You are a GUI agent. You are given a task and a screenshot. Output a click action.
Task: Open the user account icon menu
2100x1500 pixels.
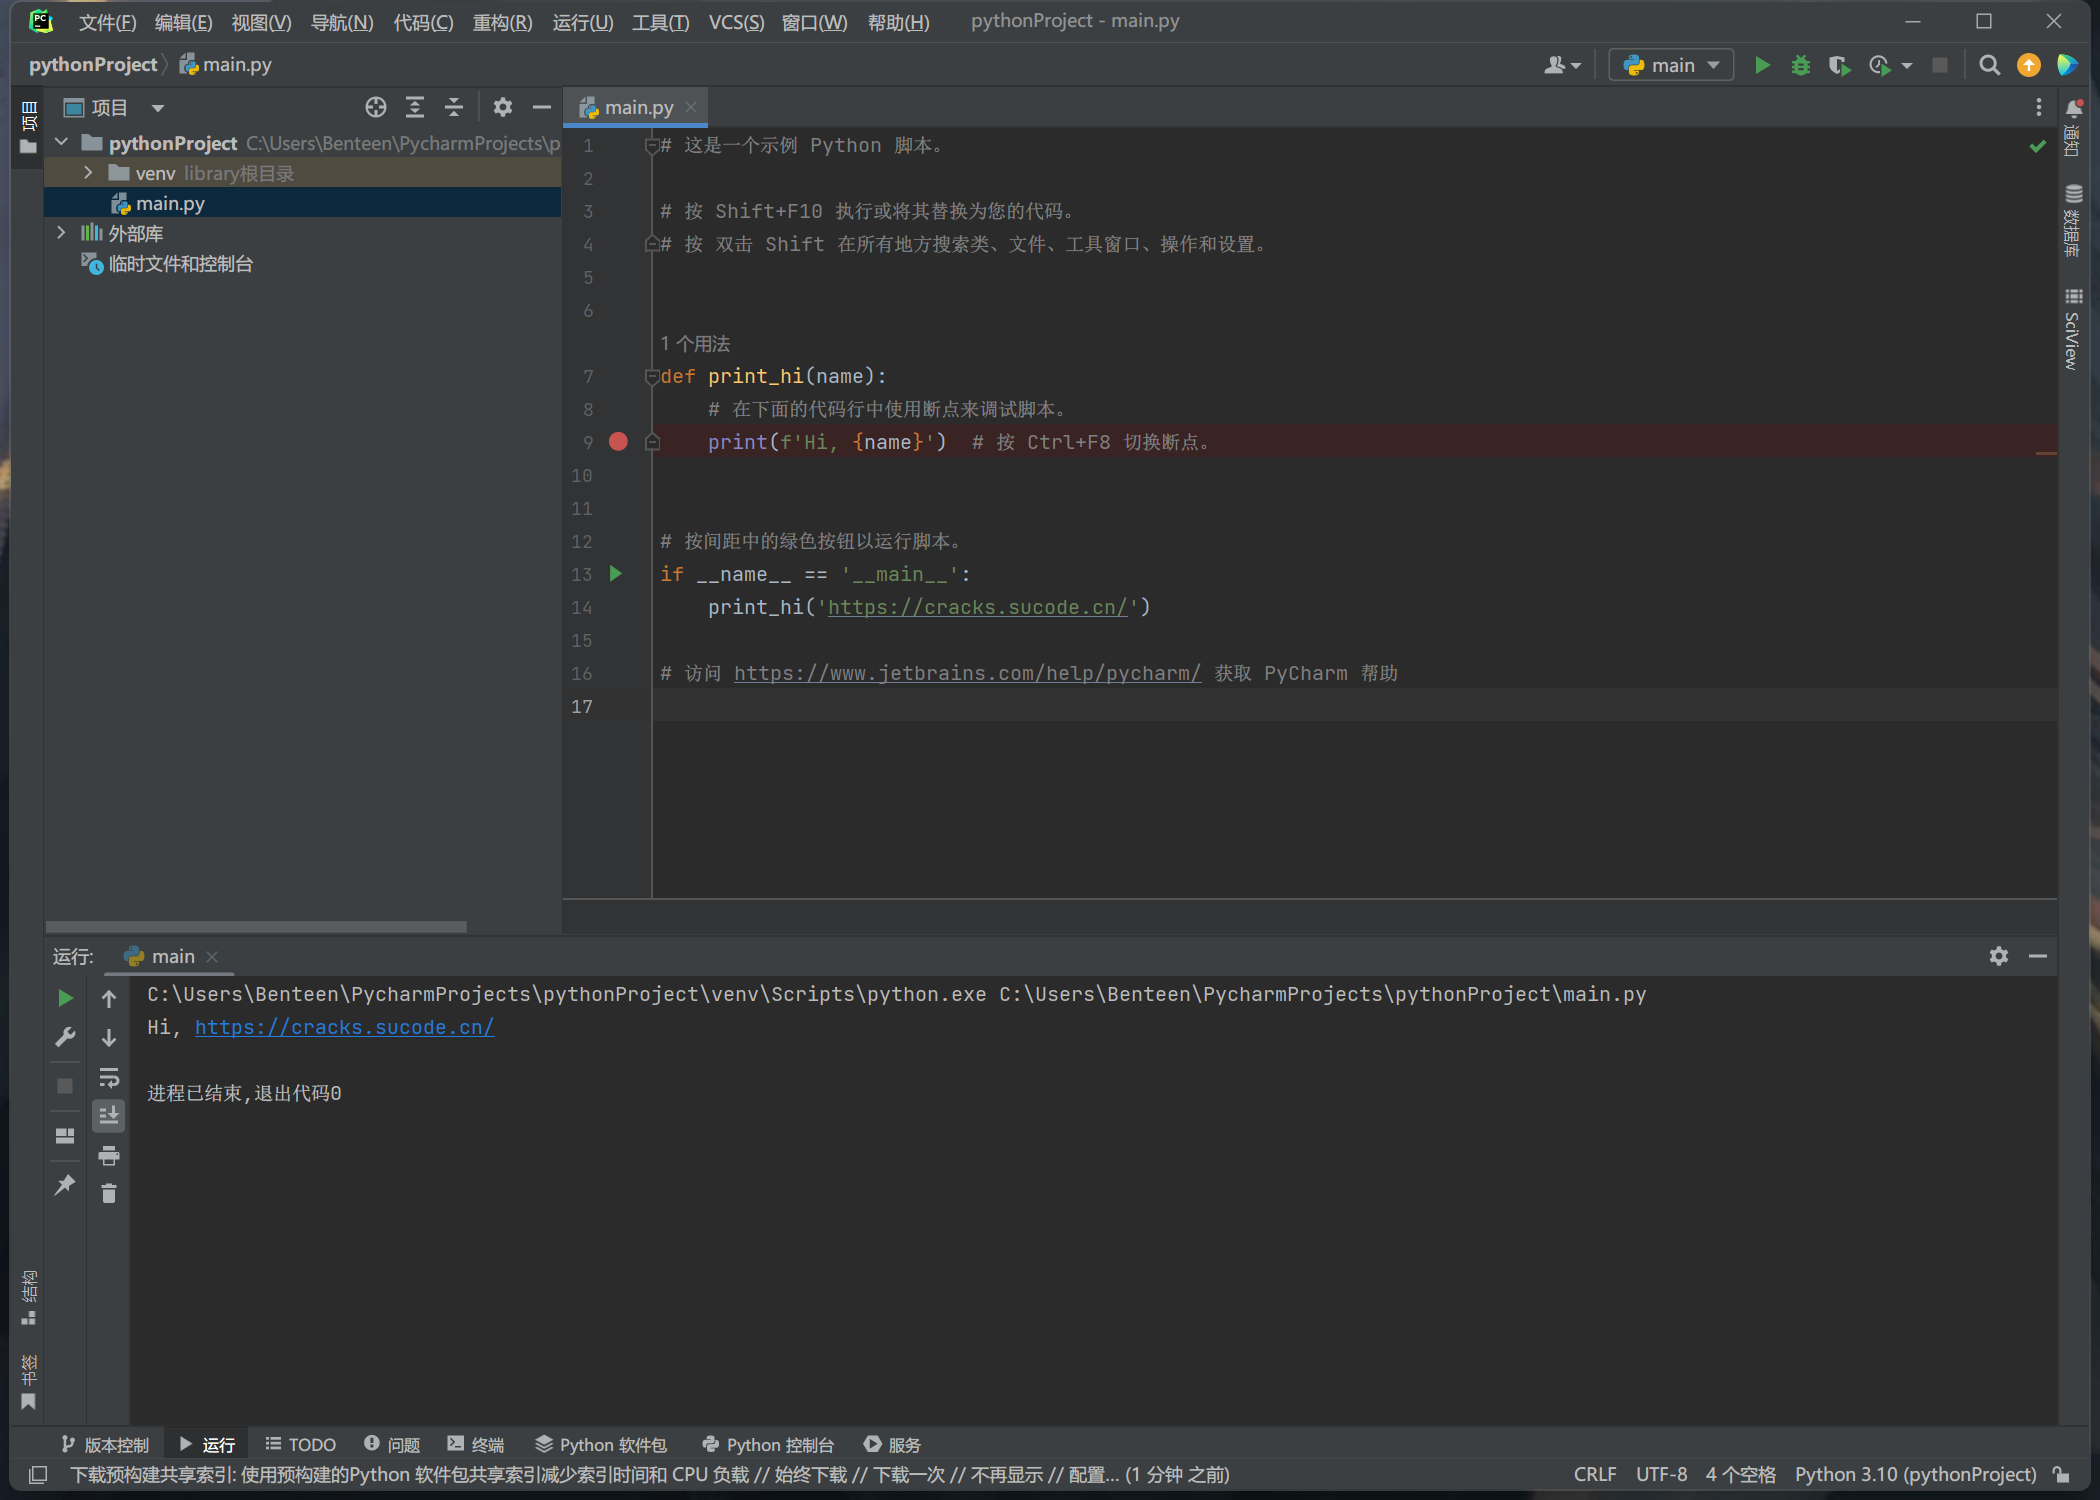[x=1561, y=65]
